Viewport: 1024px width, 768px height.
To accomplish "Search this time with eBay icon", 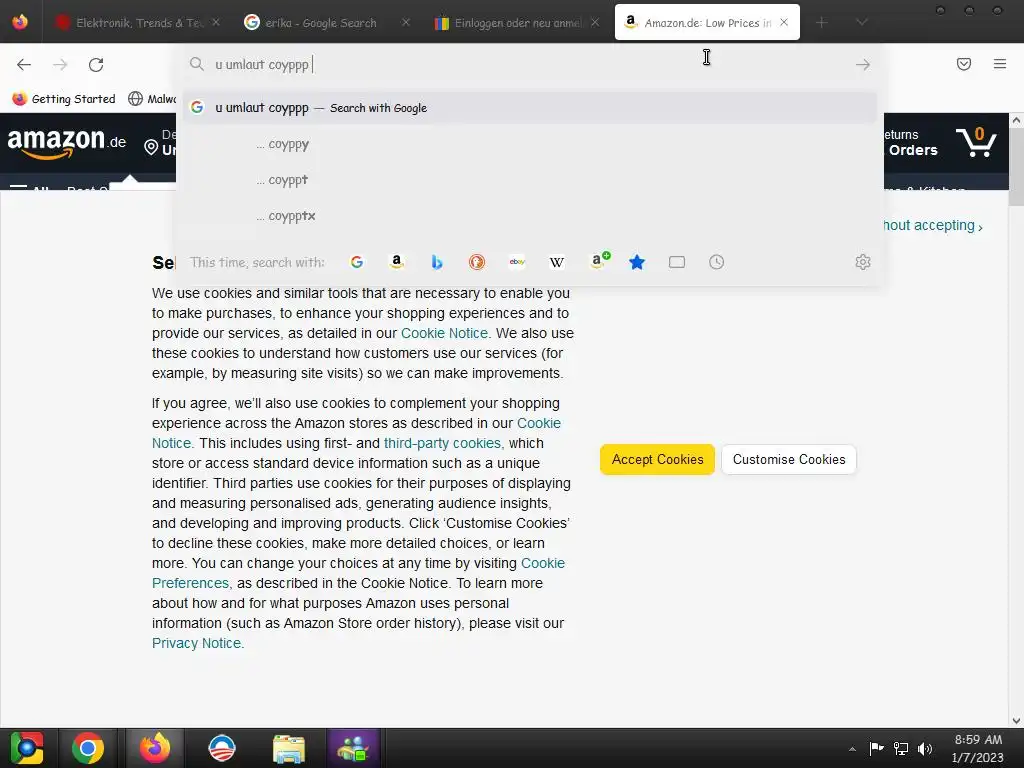I will (x=517, y=262).
